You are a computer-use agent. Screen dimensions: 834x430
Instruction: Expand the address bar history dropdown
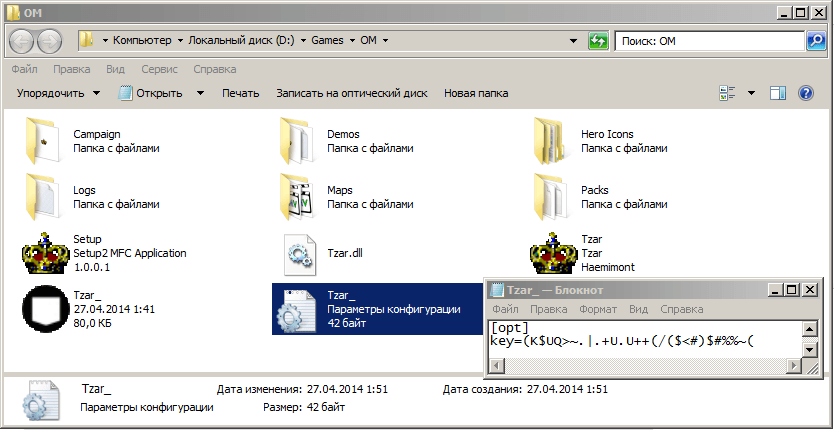574,41
